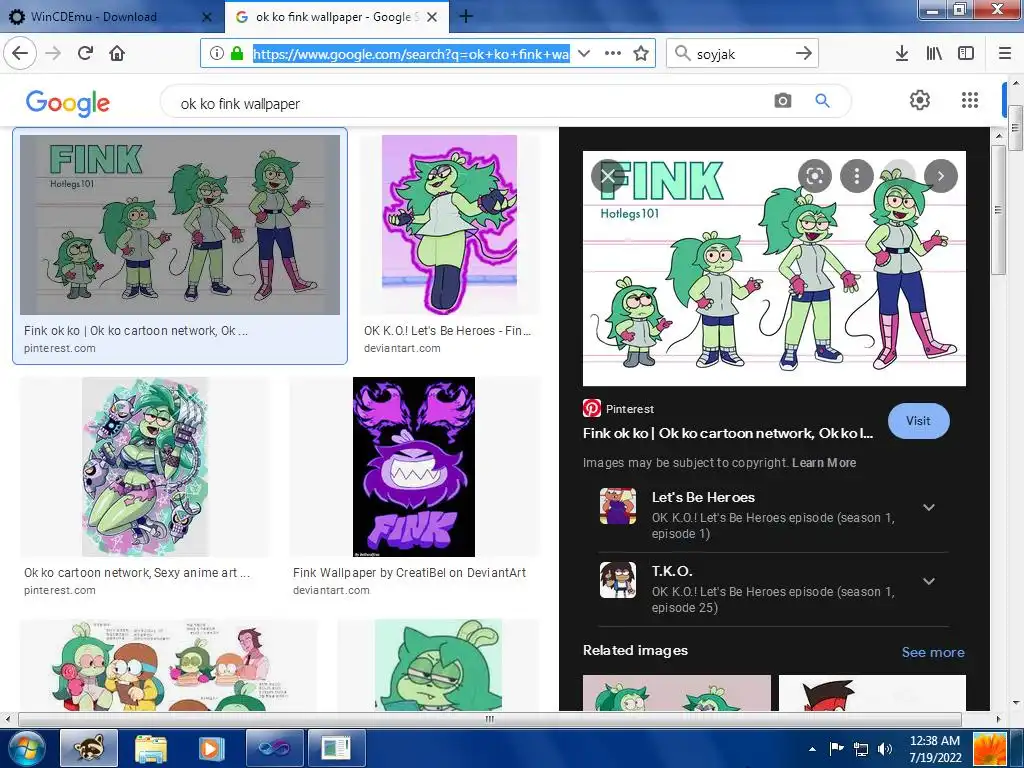Screen dimensions: 1024x768
Task: Open the network tray icon
Action: (861, 749)
